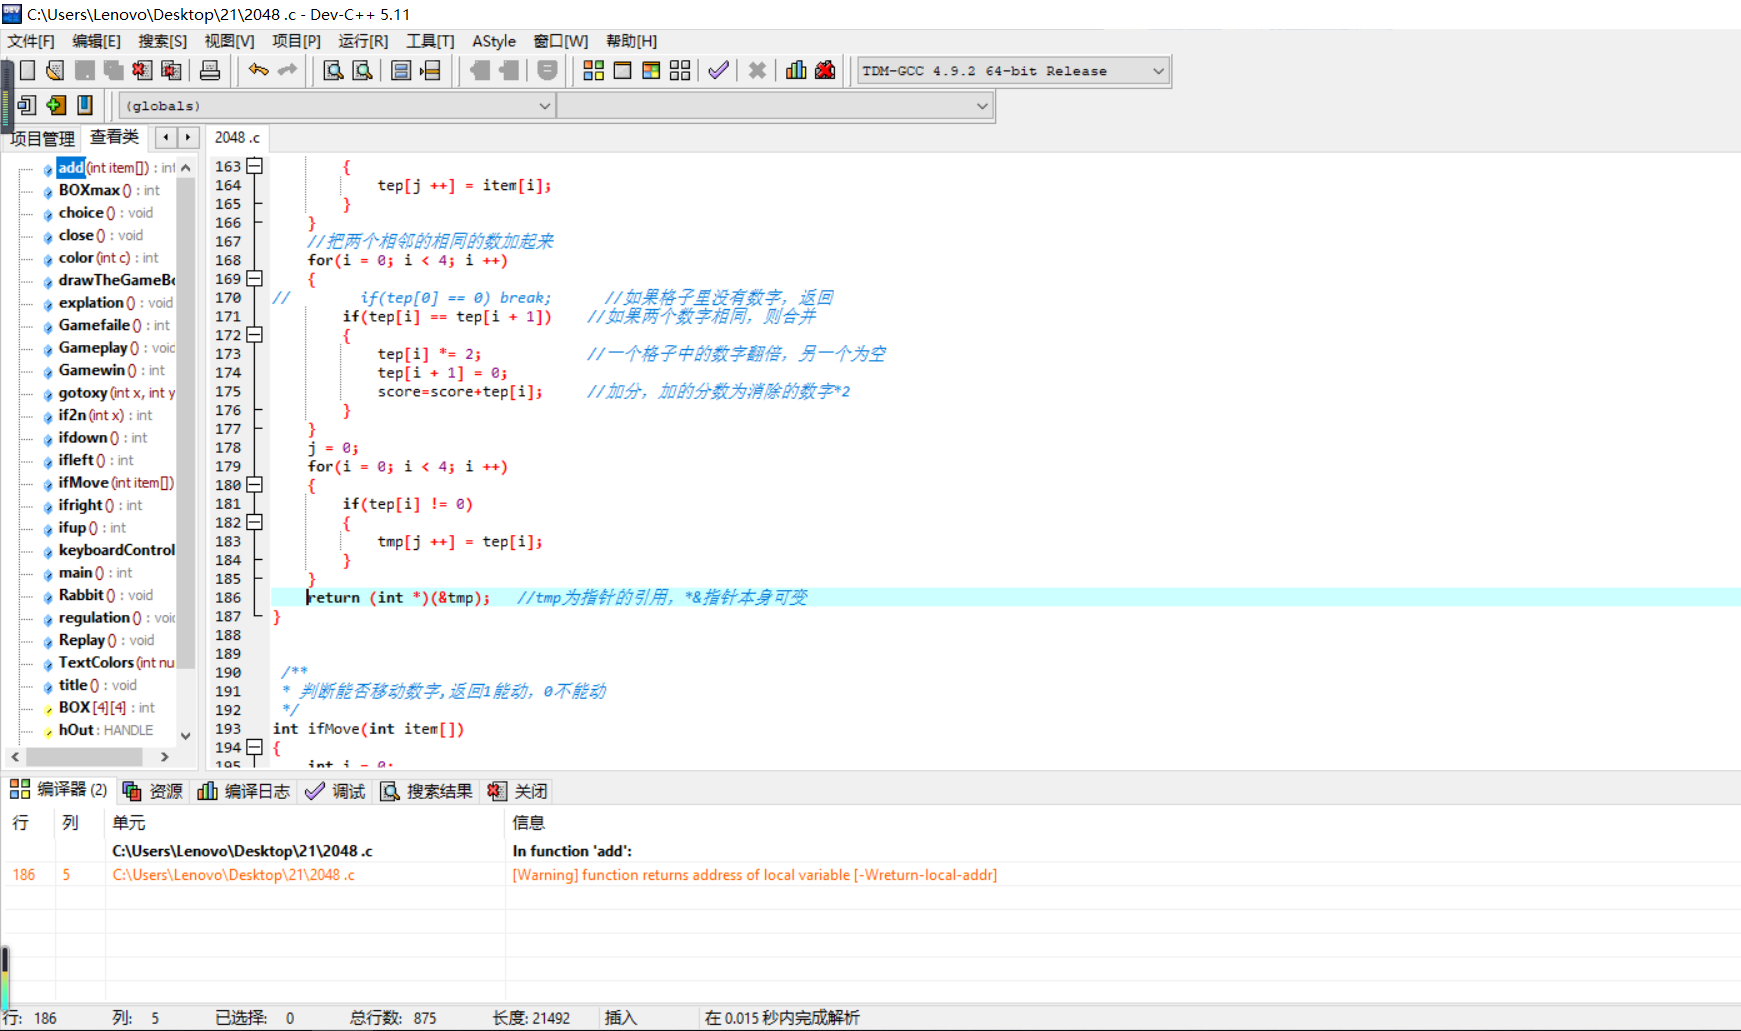The width and height of the screenshot is (1741, 1031).
Task: Collapse the code fold at line 182
Action: pos(255,522)
